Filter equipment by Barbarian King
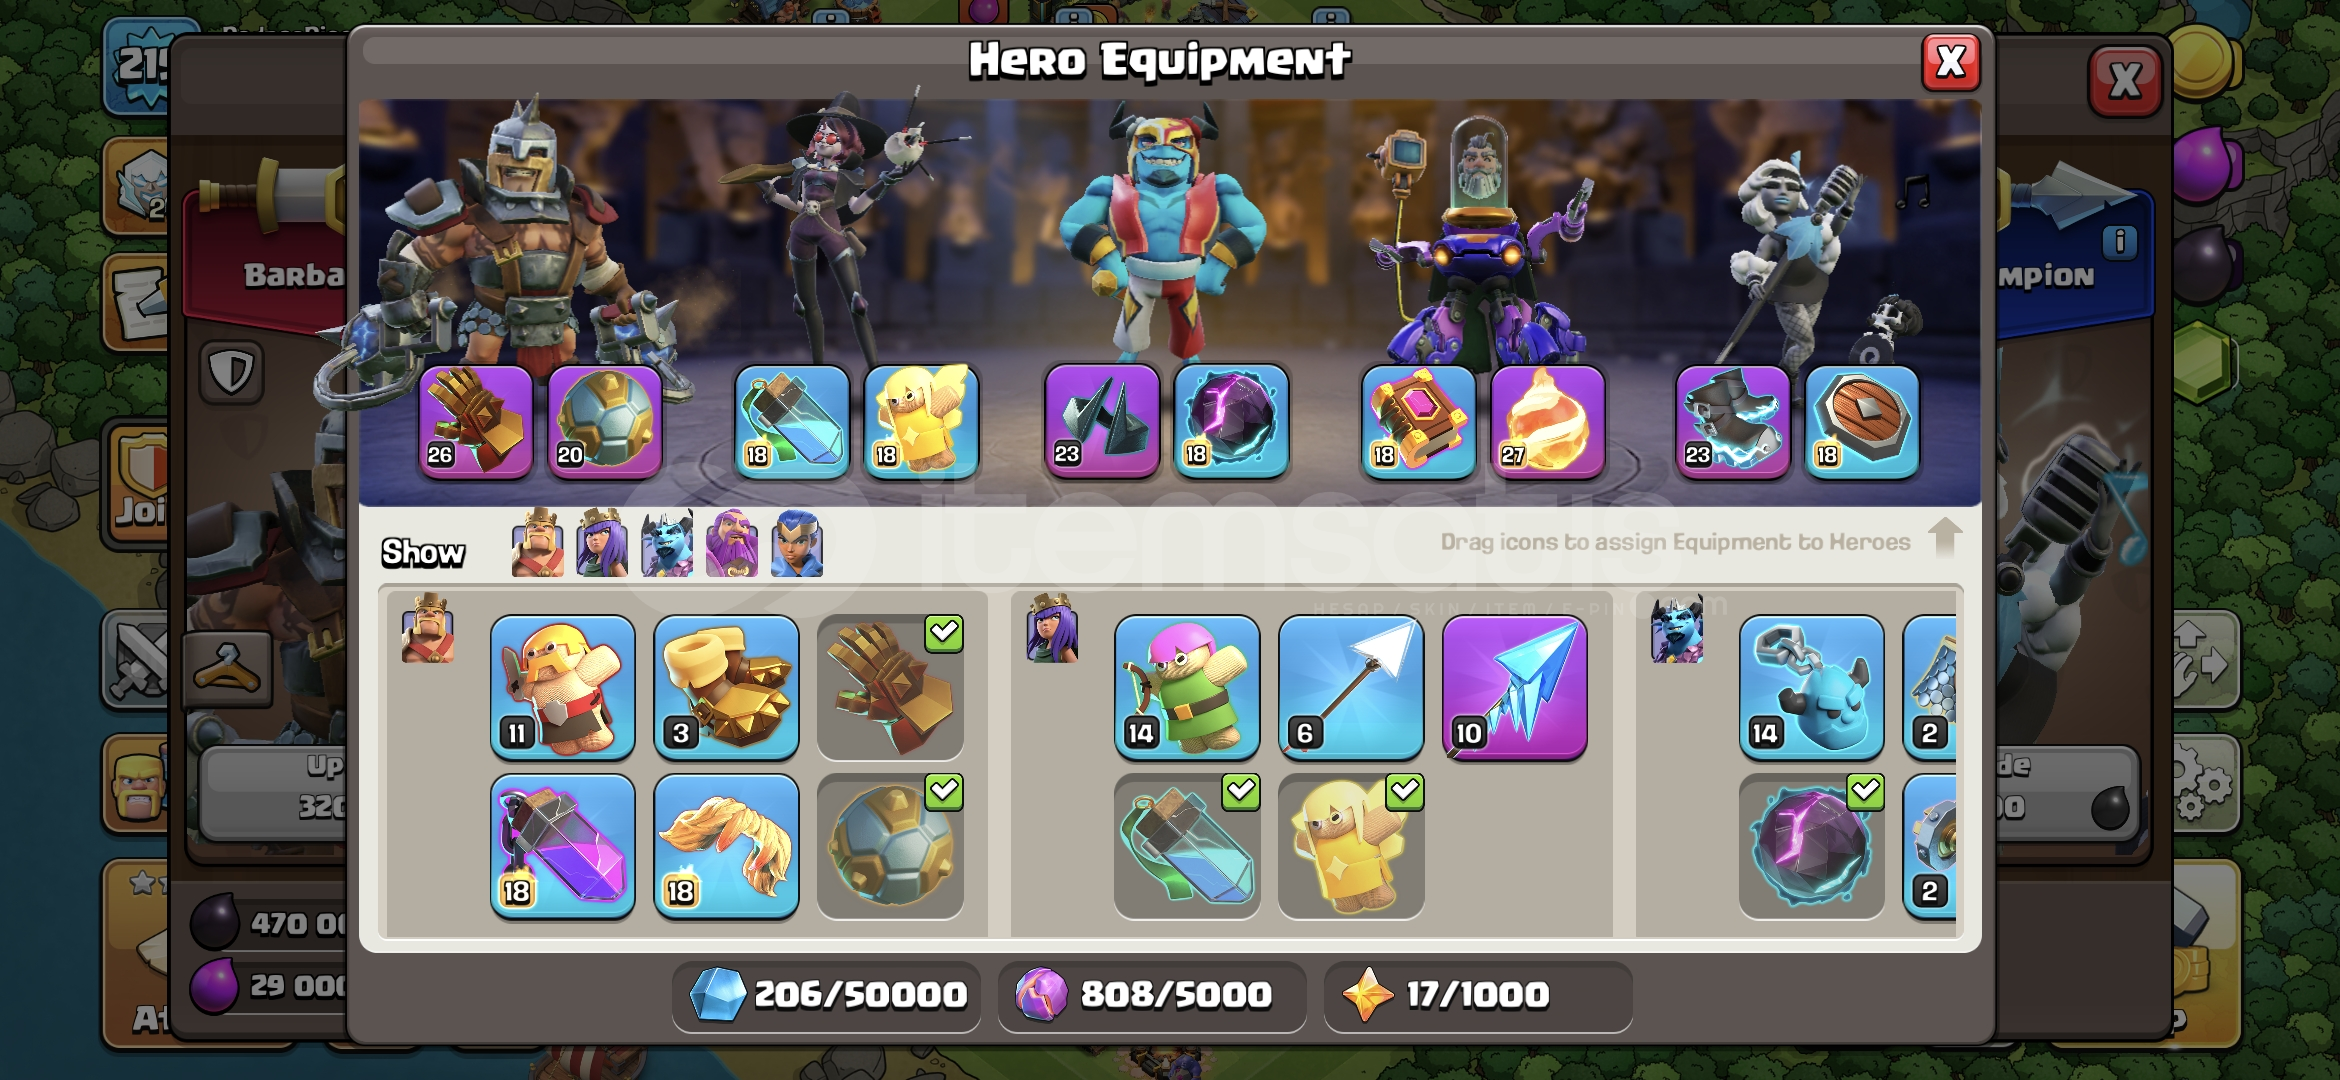2340x1080 pixels. (x=537, y=543)
